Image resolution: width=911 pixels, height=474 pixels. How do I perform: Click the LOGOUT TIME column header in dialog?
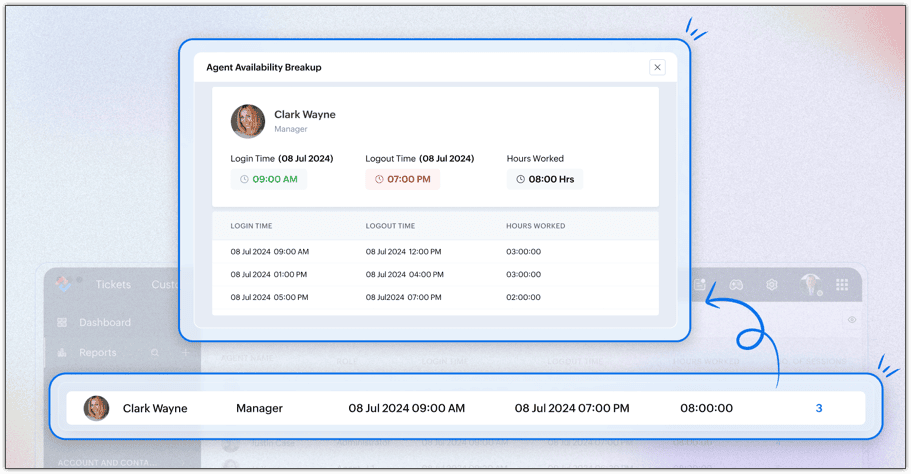[390, 226]
